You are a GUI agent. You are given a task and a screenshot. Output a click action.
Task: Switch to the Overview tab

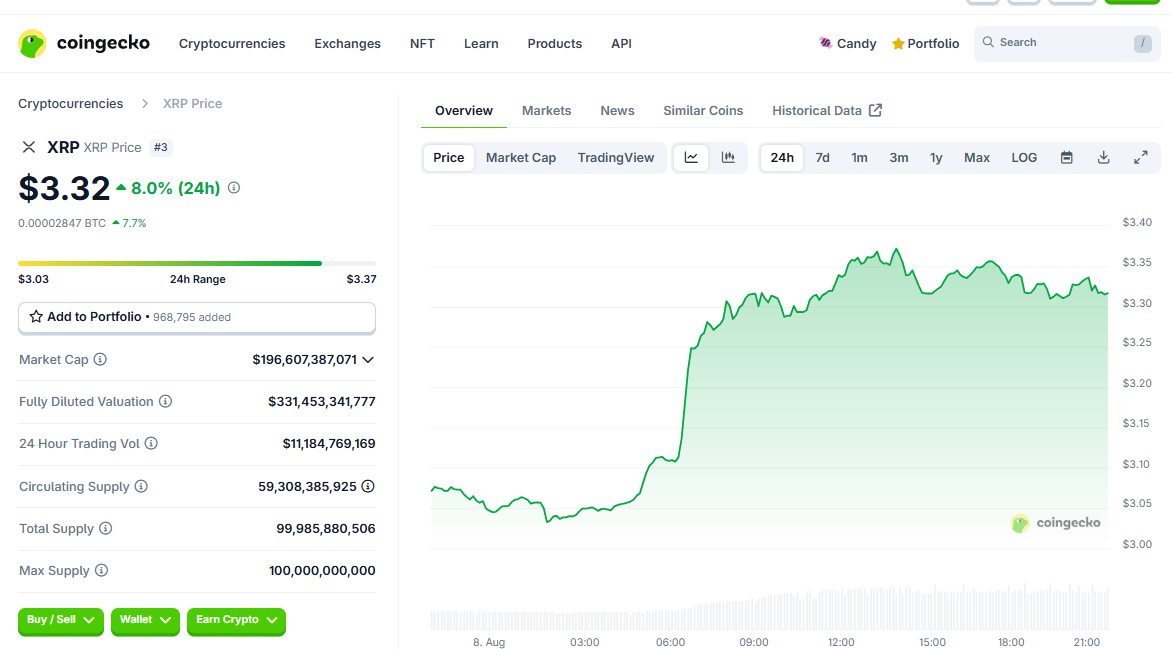(x=464, y=111)
